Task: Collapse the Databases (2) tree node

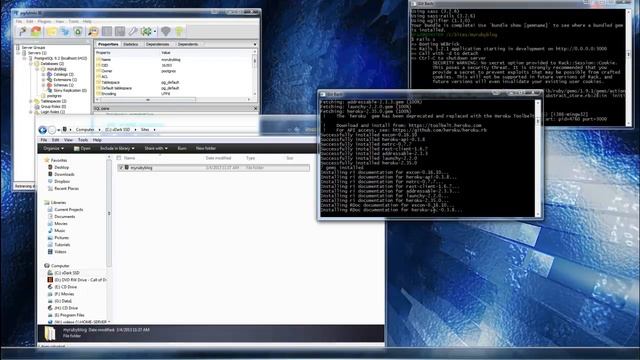Action: [31, 64]
